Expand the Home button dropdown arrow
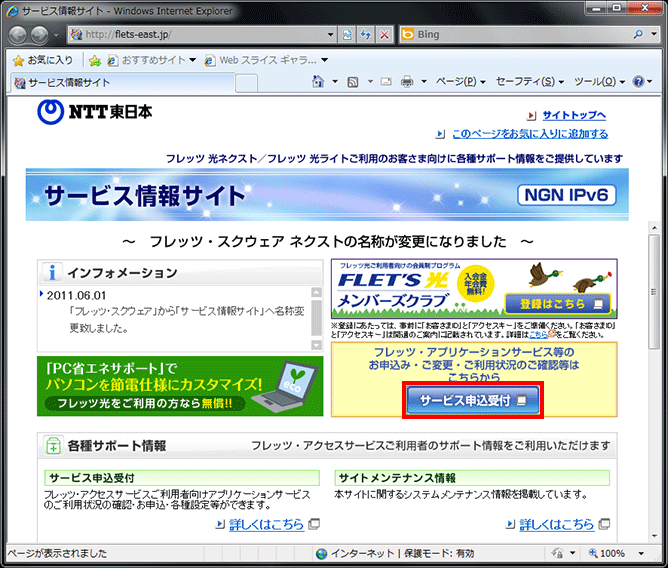 click(x=335, y=81)
